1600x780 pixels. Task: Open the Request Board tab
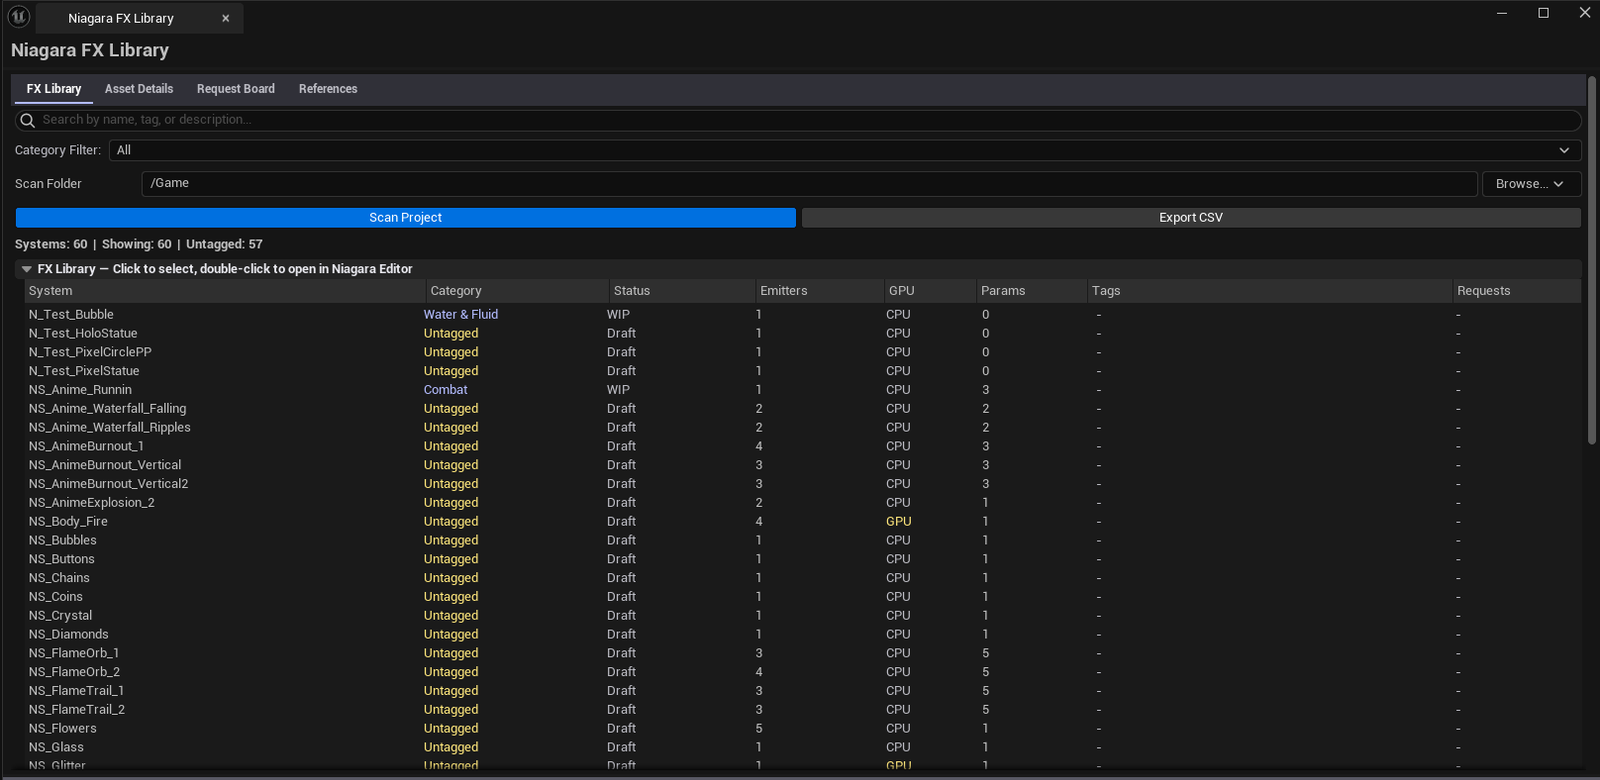coord(236,89)
